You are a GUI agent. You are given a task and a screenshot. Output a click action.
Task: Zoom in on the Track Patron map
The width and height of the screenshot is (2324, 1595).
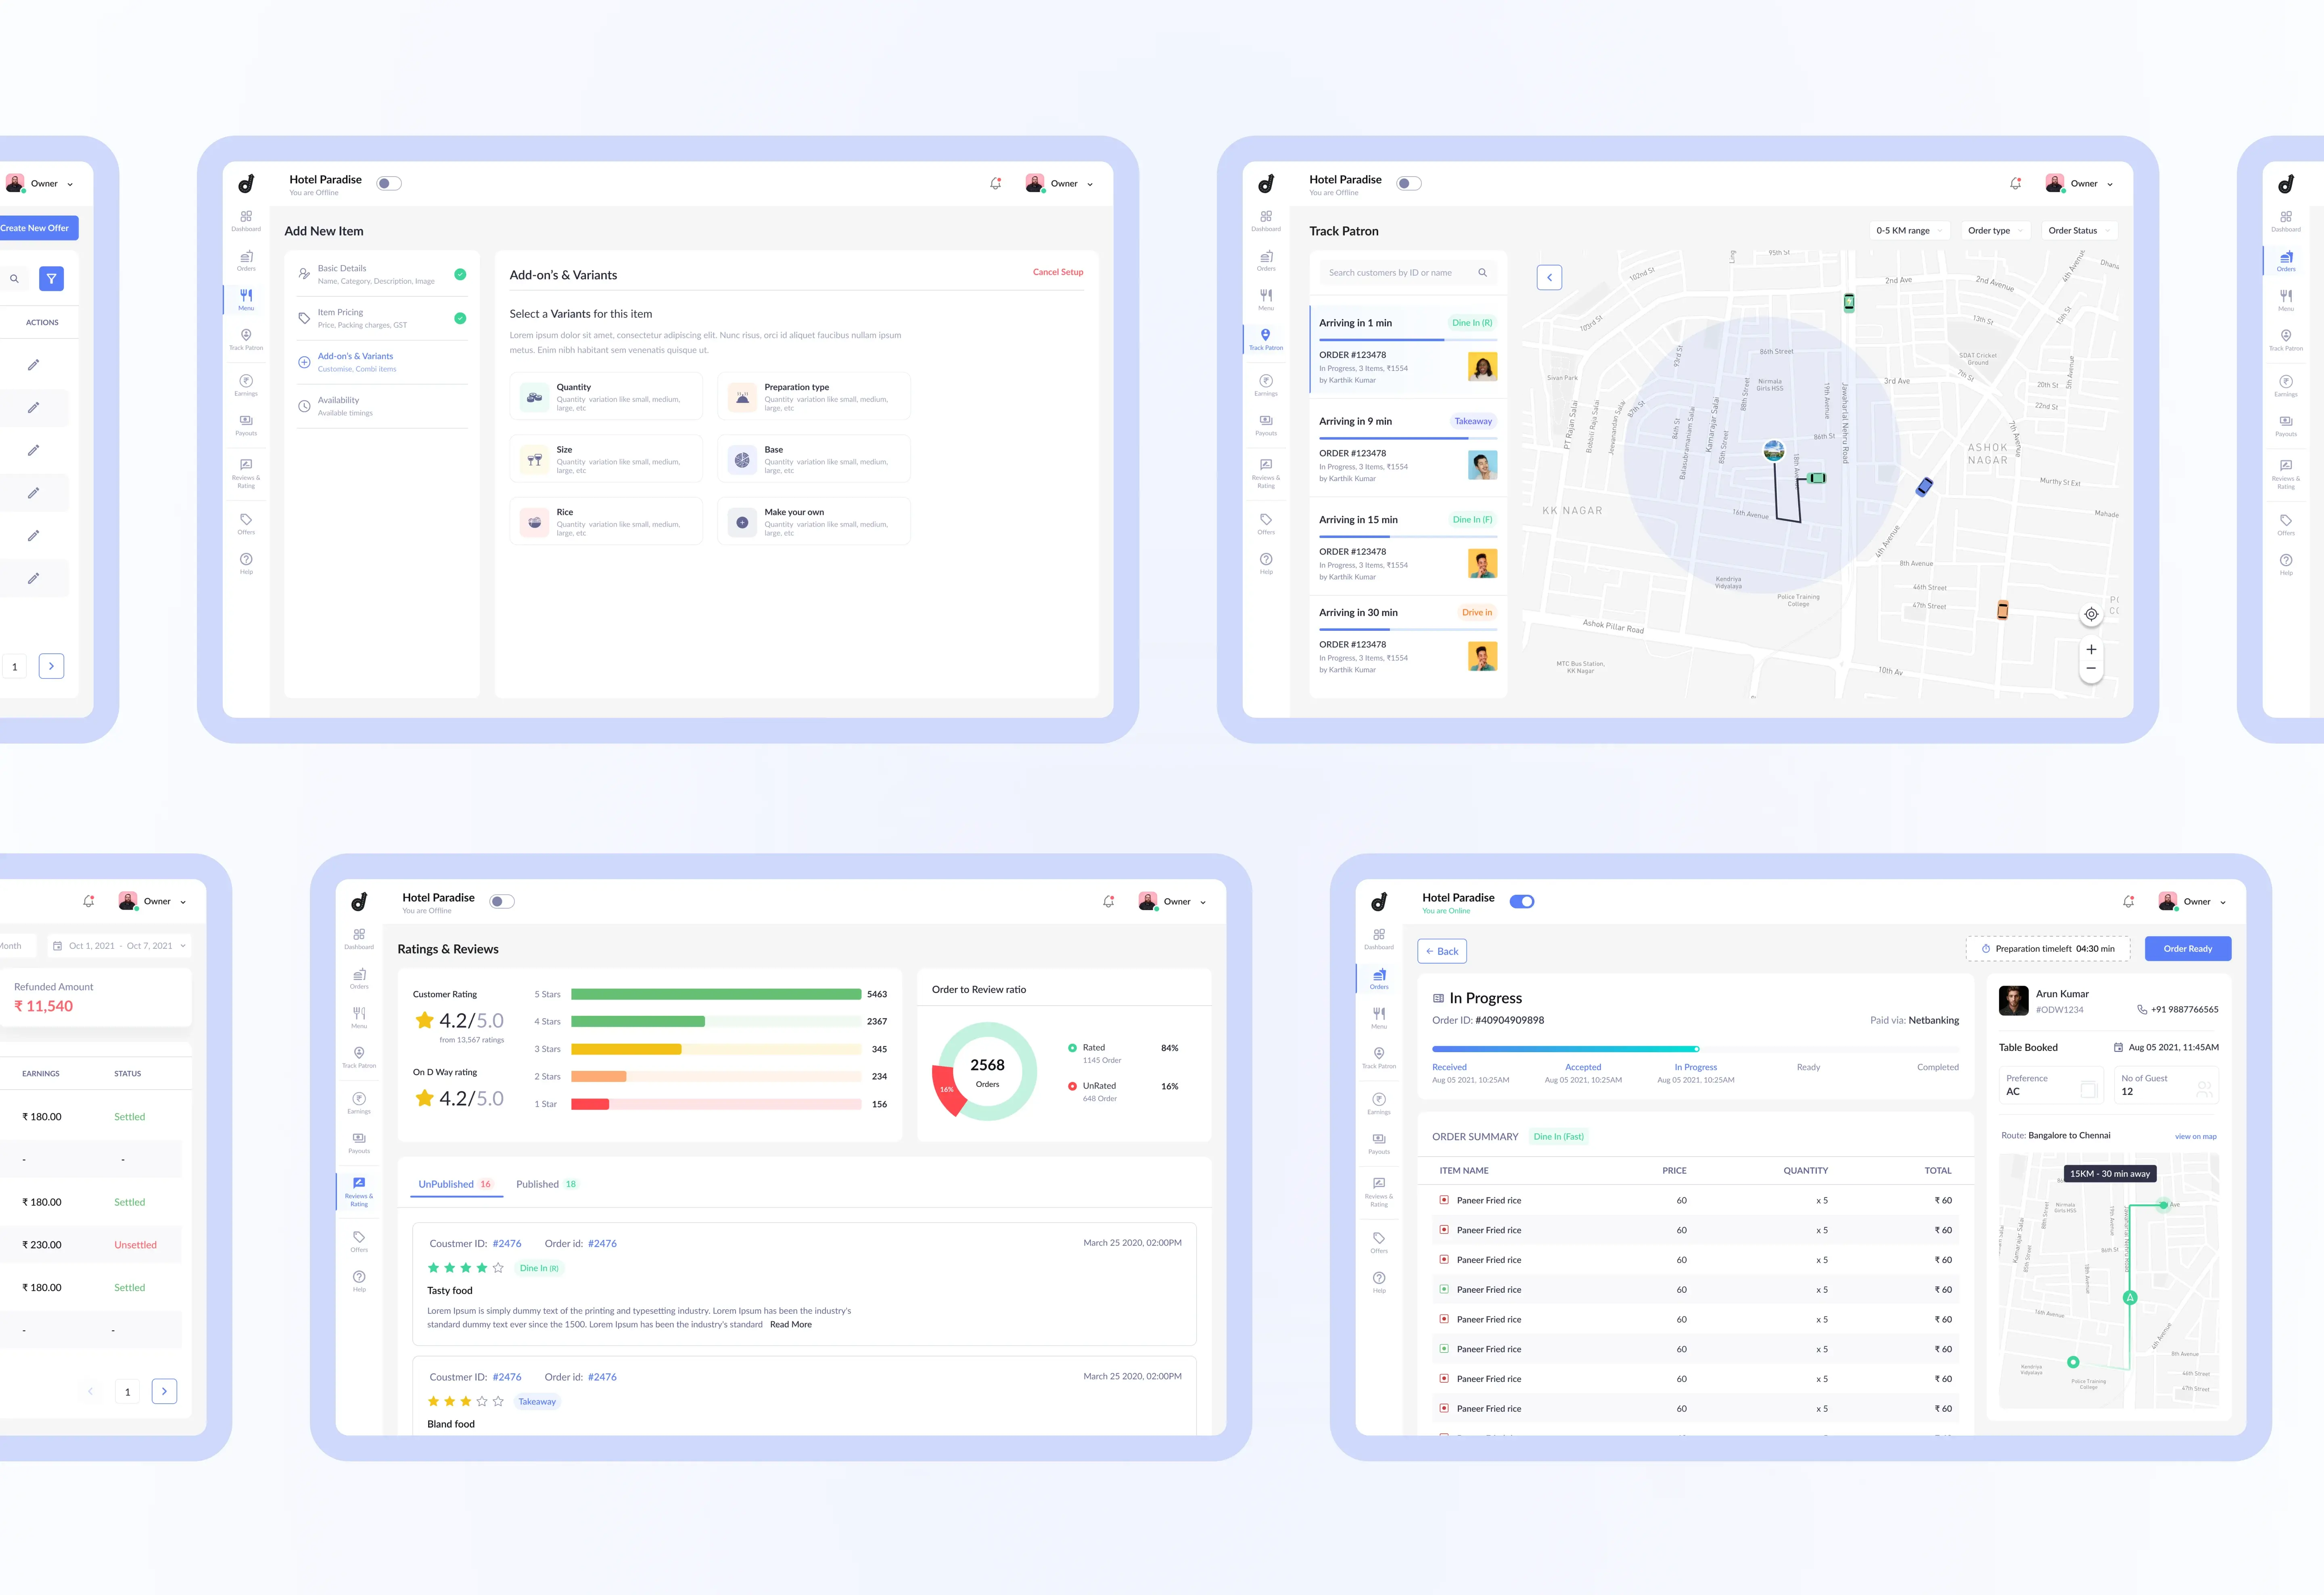click(x=2091, y=649)
